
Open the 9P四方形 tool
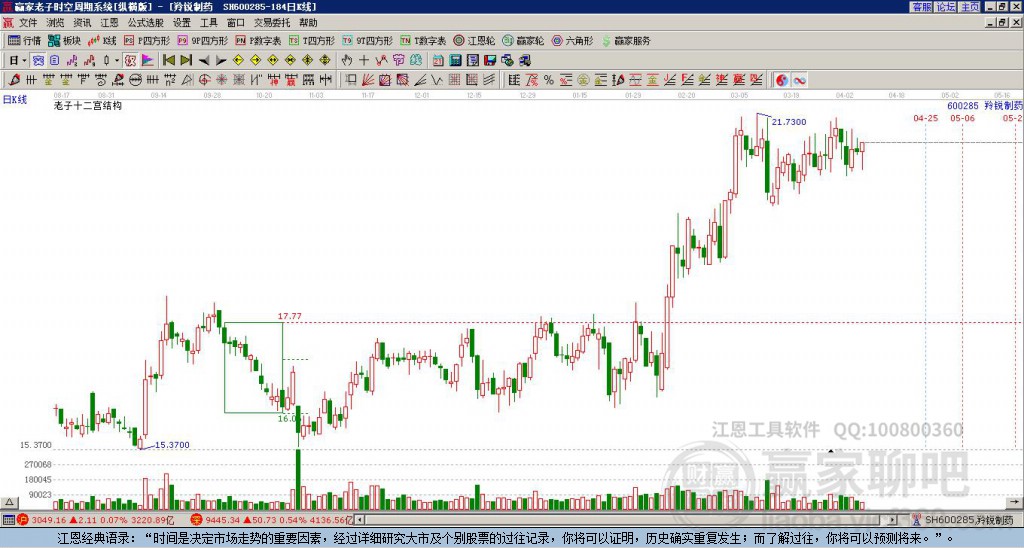click(203, 40)
